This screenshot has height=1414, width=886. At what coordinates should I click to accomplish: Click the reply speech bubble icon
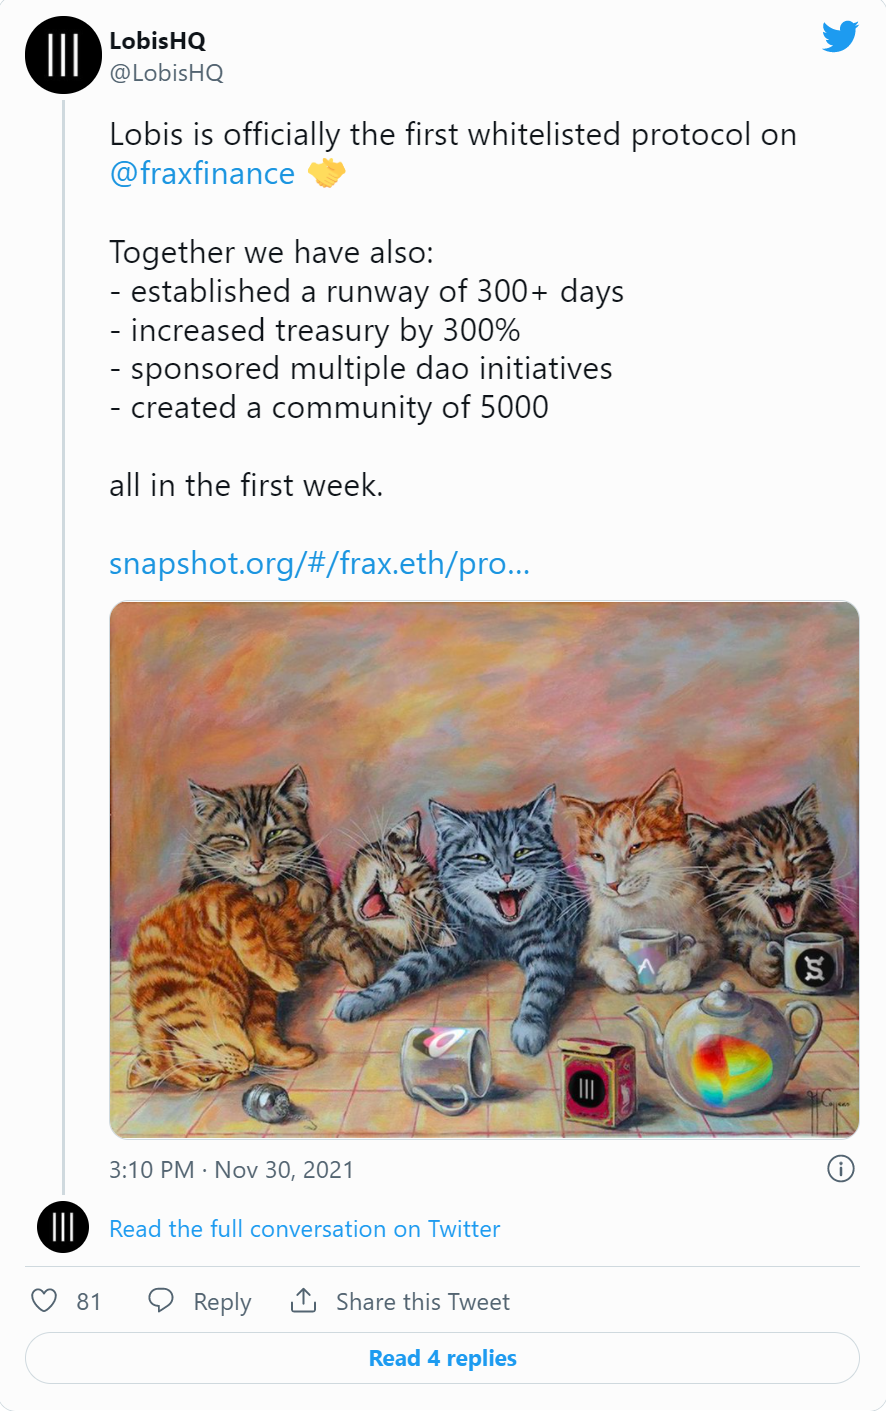[x=161, y=1300]
